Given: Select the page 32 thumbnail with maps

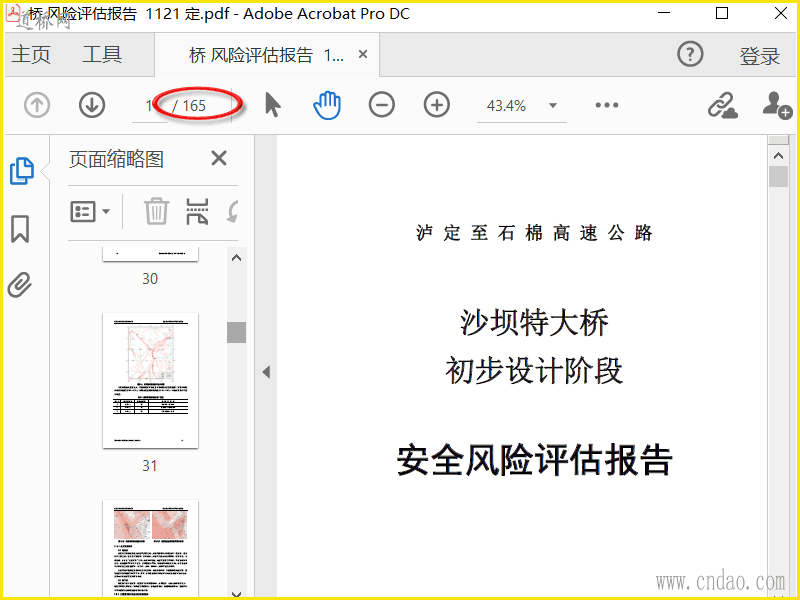Looking at the screenshot, I should click(x=151, y=547).
